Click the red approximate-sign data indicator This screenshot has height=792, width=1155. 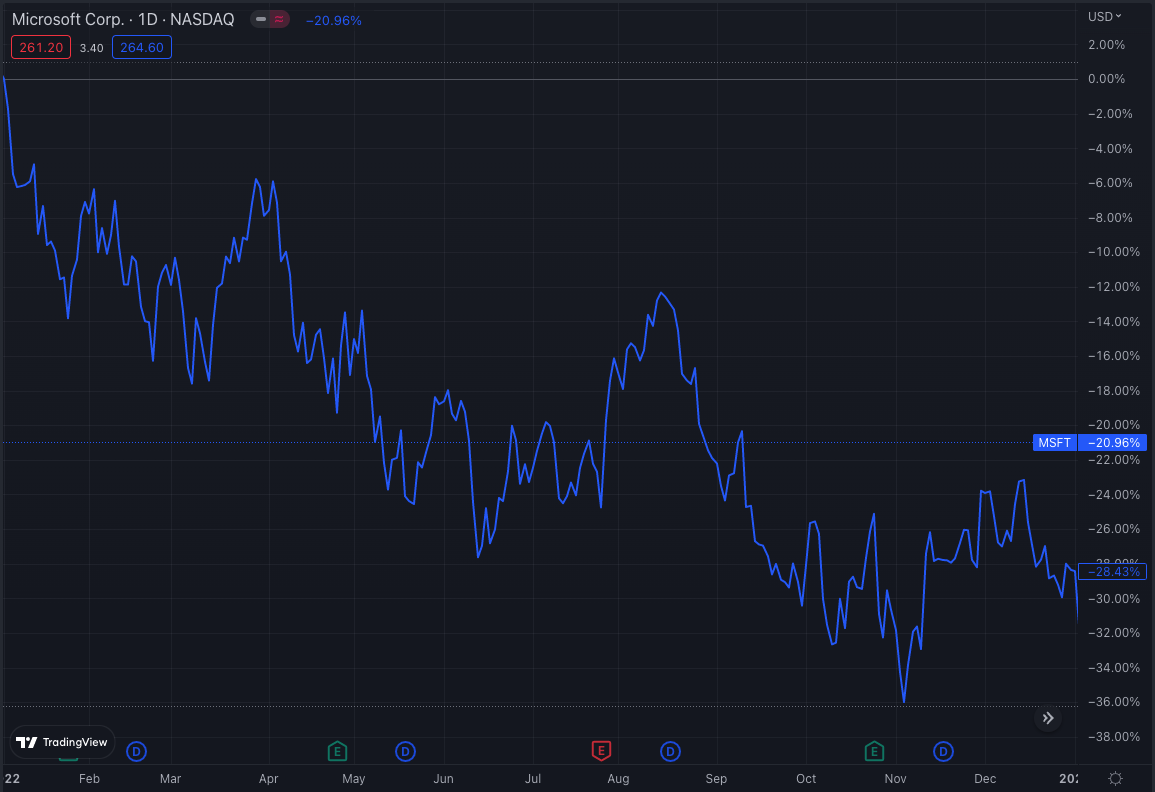(279, 19)
